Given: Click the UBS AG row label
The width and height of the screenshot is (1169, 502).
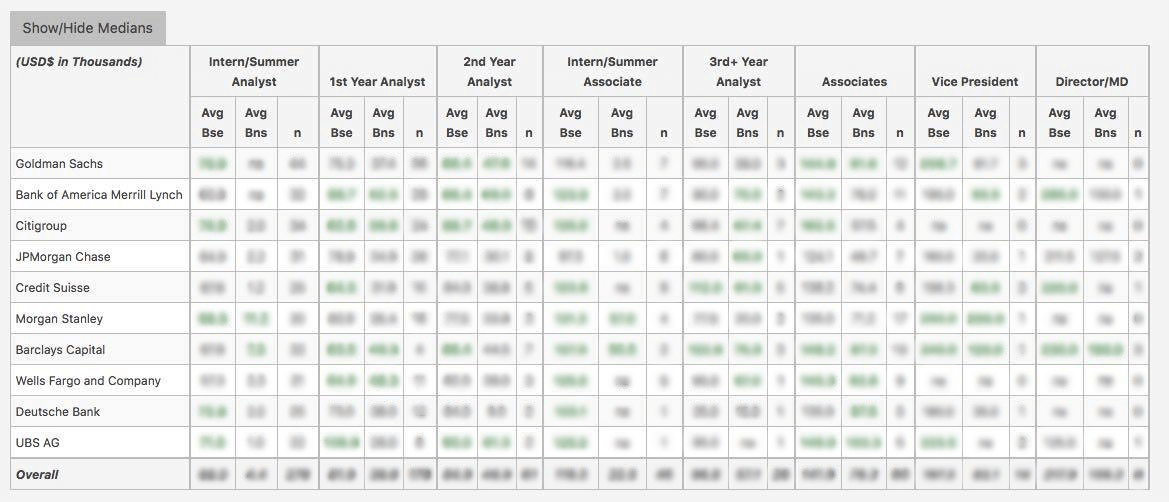Looking at the screenshot, I should click(38, 442).
